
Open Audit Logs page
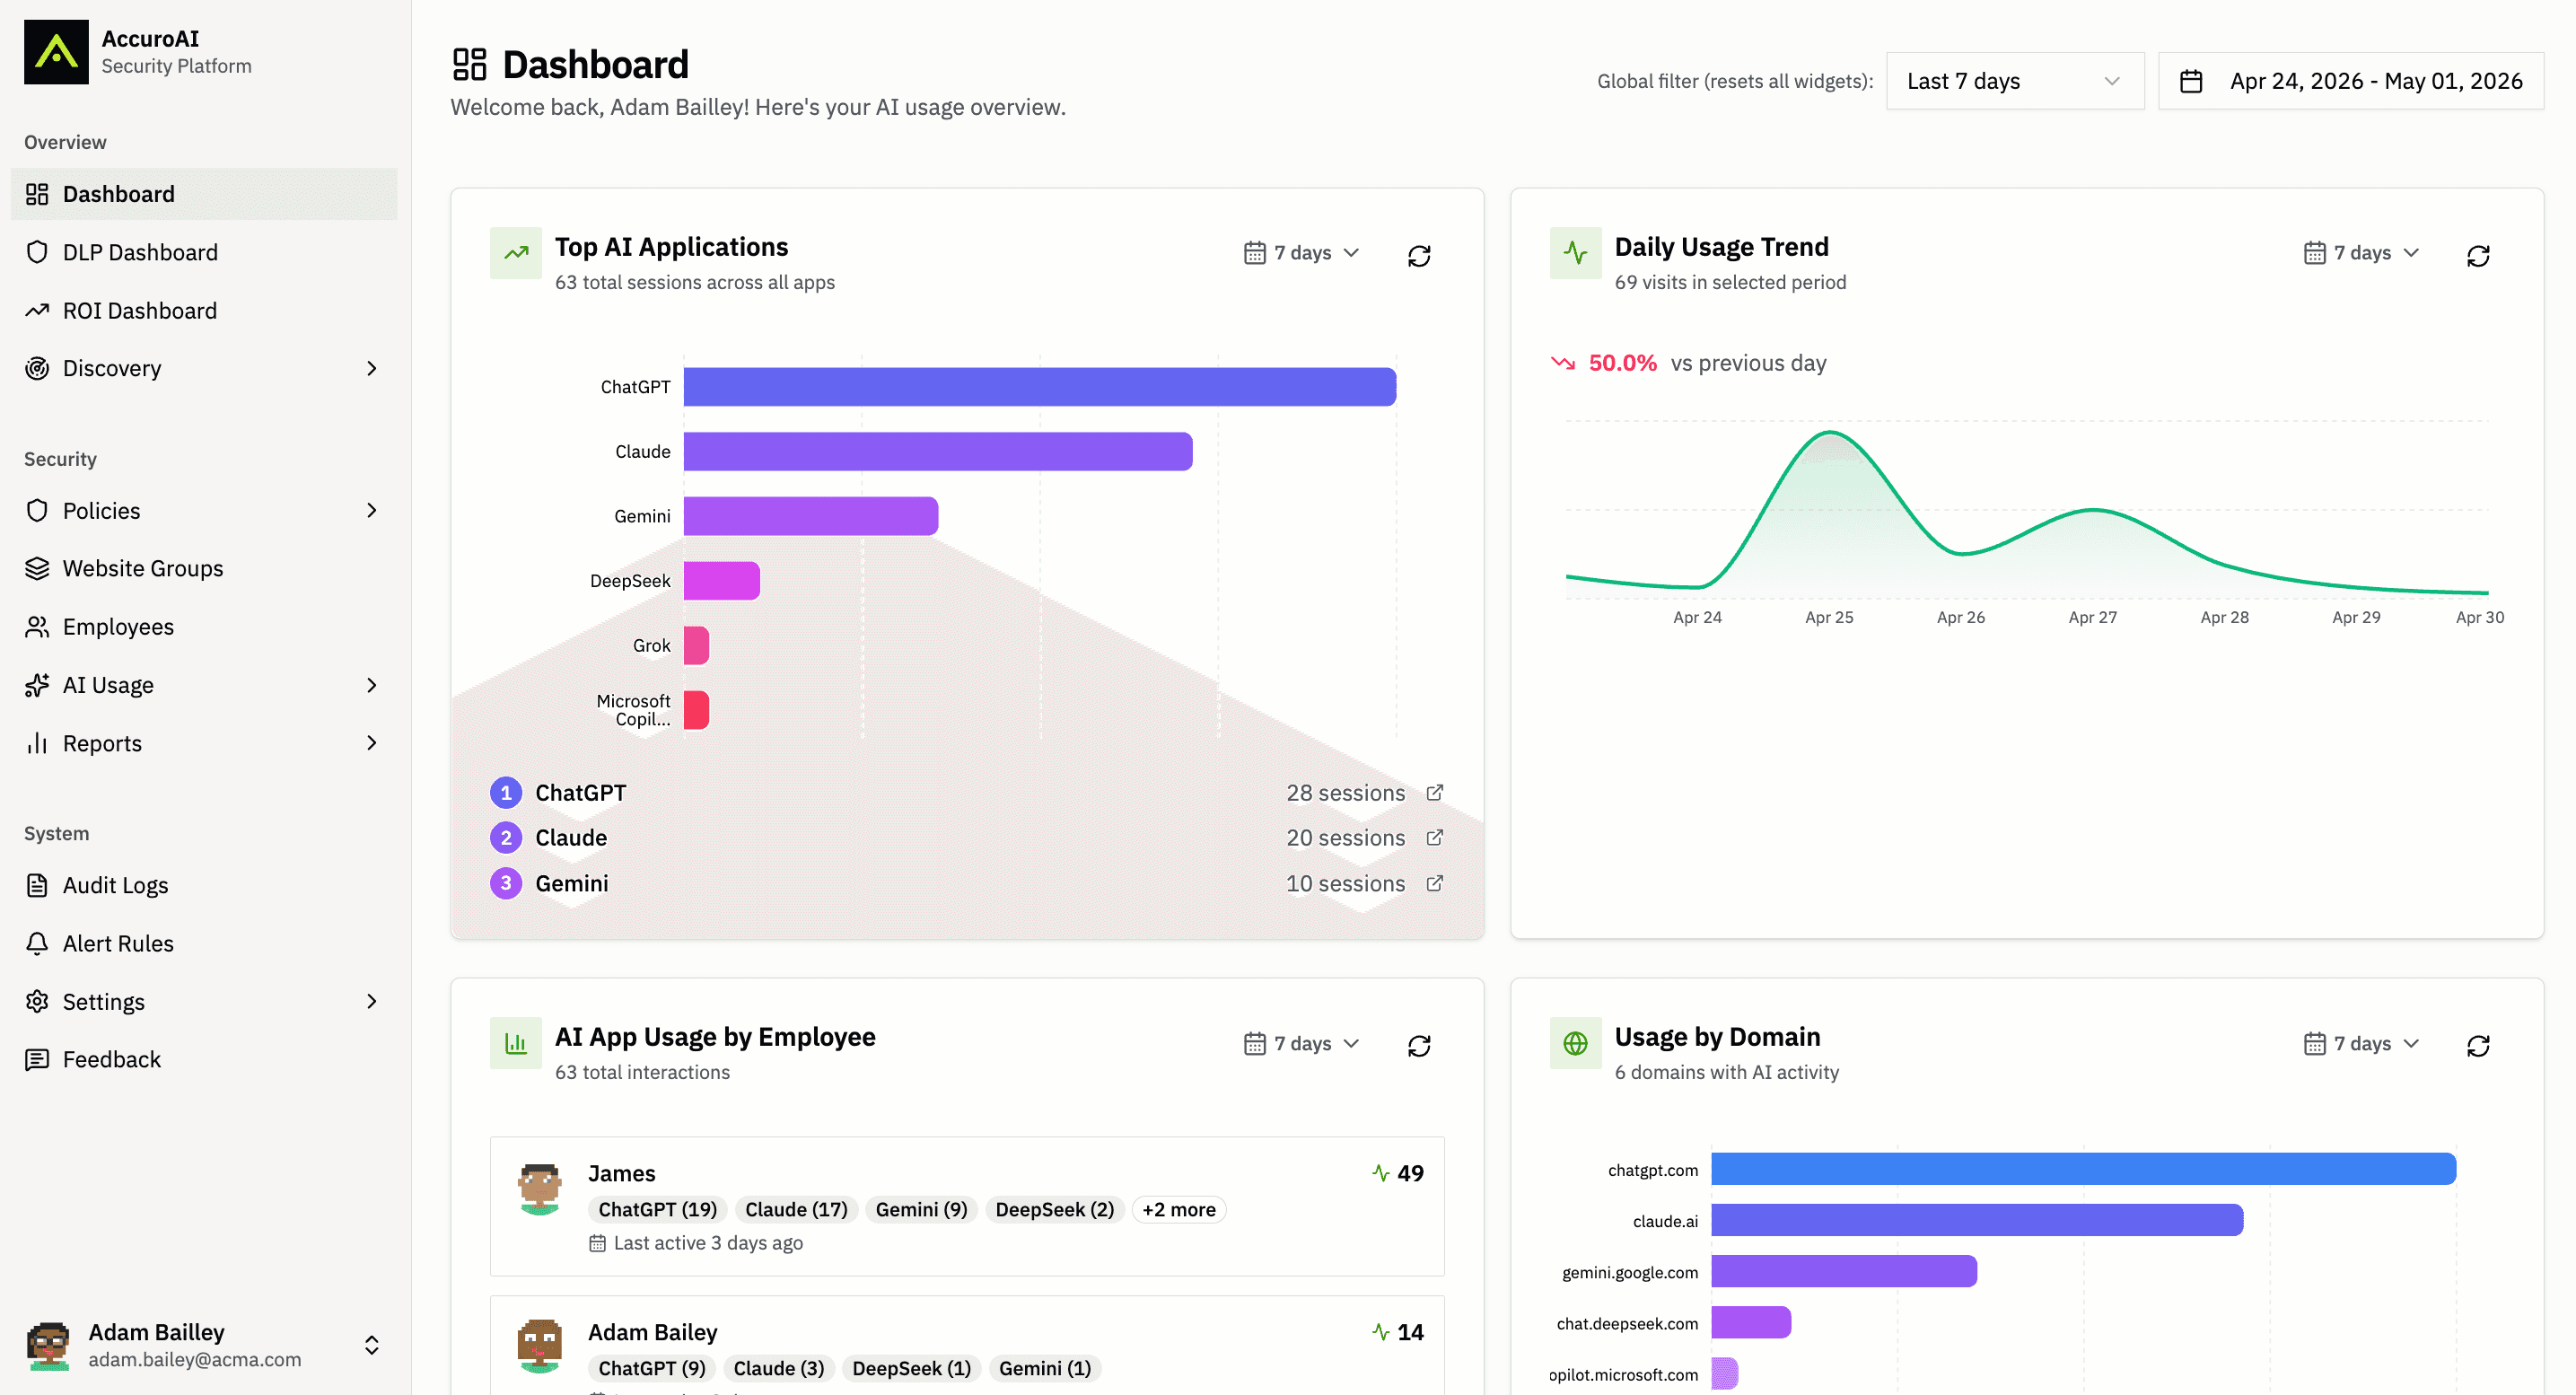(x=204, y=885)
